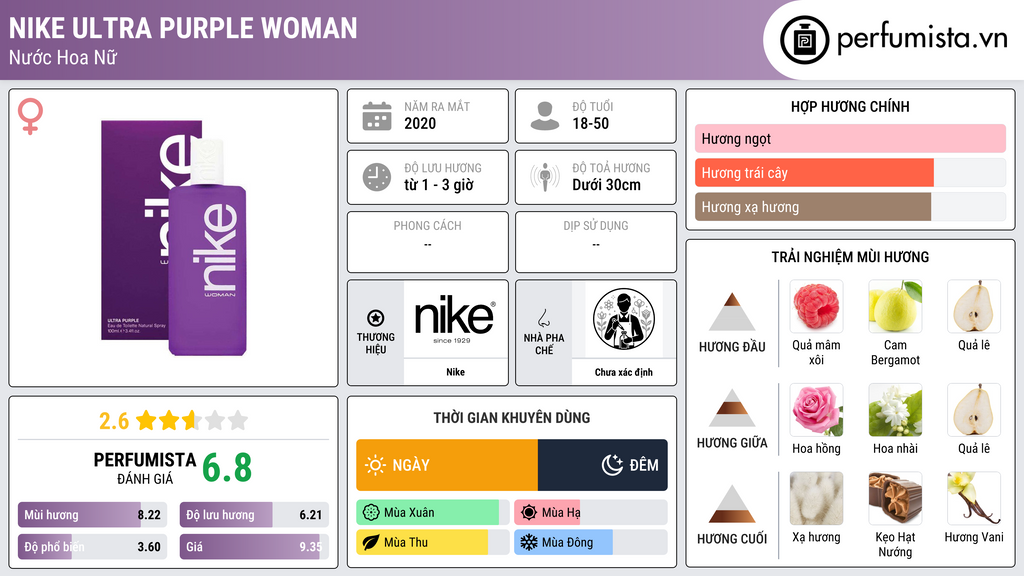Click the perfumista.vn perfume bottle logo icon
Screen dimensions: 1024x576
tap(804, 40)
